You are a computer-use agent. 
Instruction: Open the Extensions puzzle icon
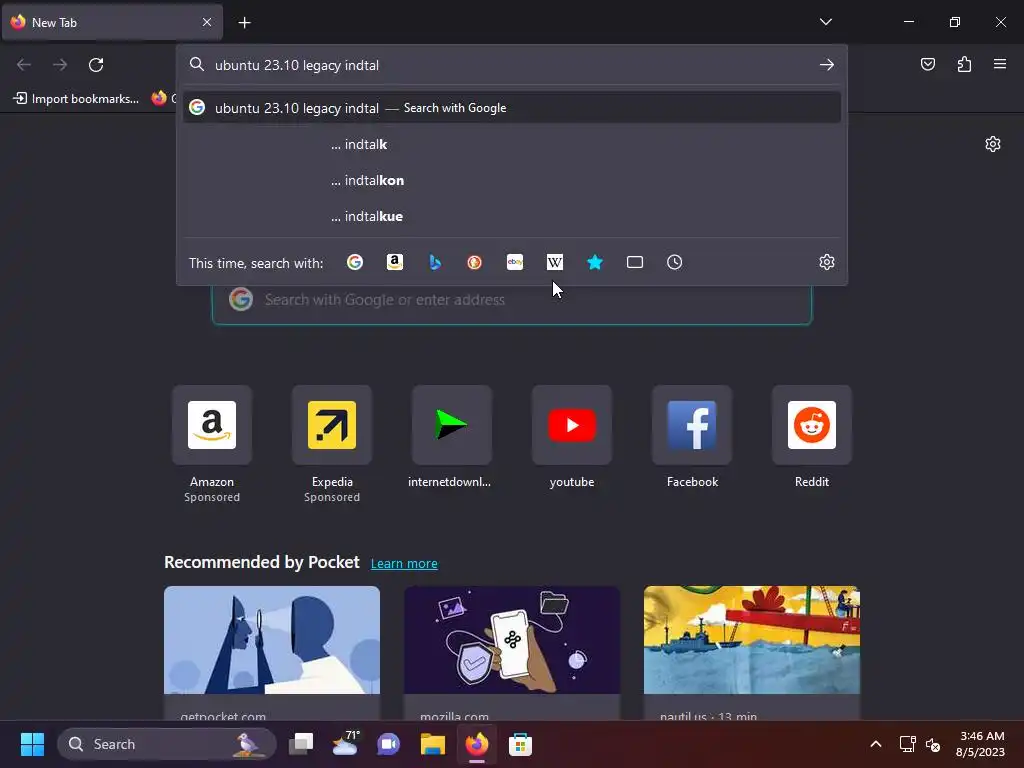964,64
